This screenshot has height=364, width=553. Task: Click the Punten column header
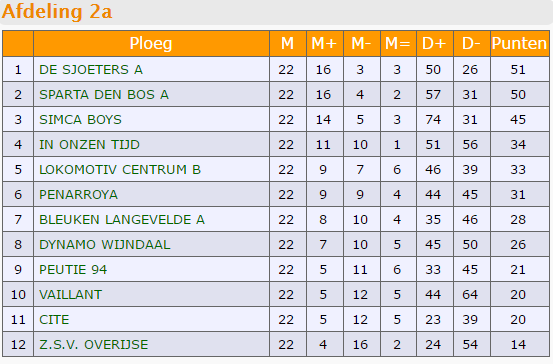[x=519, y=44]
